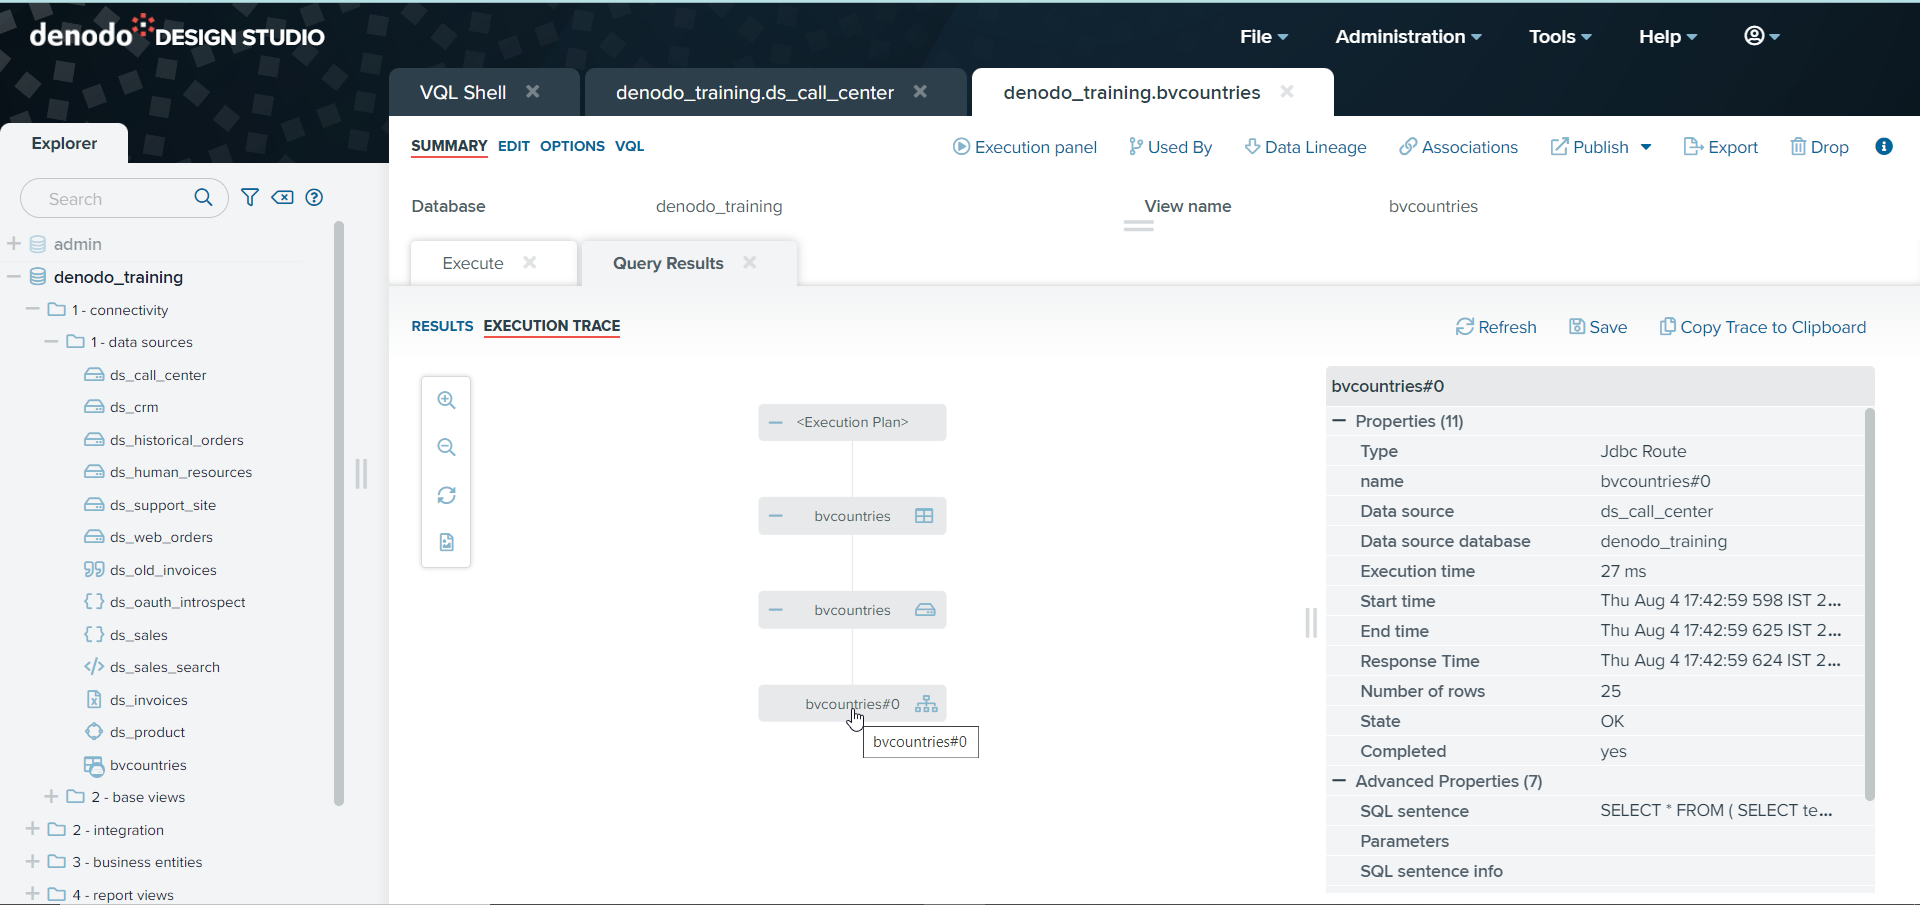Switch to the VQL Shell tab
The image size is (1920, 905).
(463, 93)
